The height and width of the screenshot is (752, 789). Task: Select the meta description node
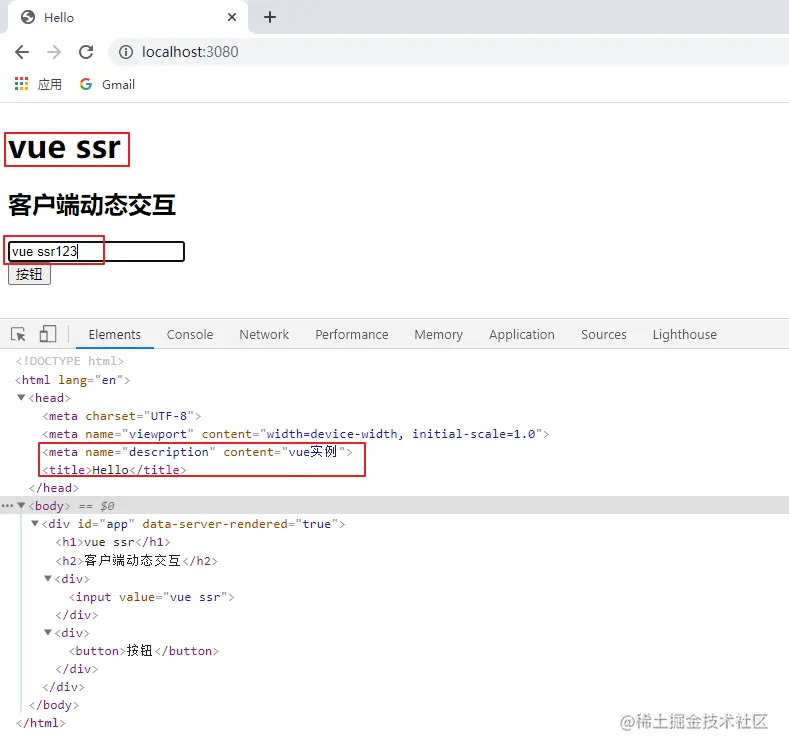pyautogui.click(x=198, y=452)
